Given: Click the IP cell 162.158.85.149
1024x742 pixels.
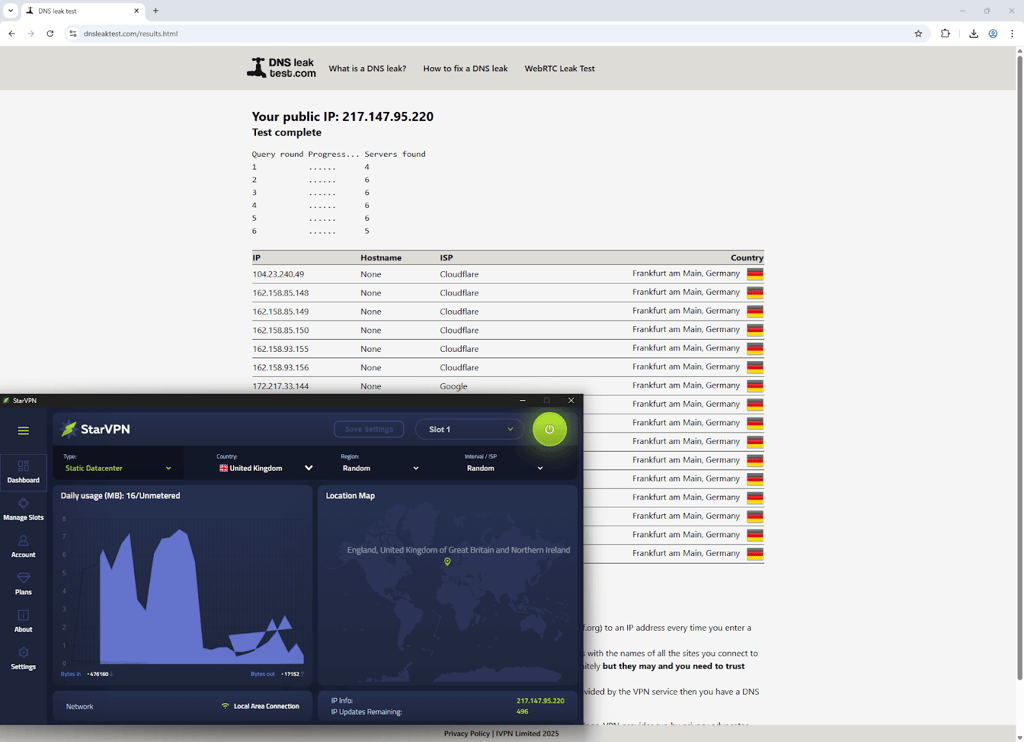Looking at the screenshot, I should click(x=281, y=312).
